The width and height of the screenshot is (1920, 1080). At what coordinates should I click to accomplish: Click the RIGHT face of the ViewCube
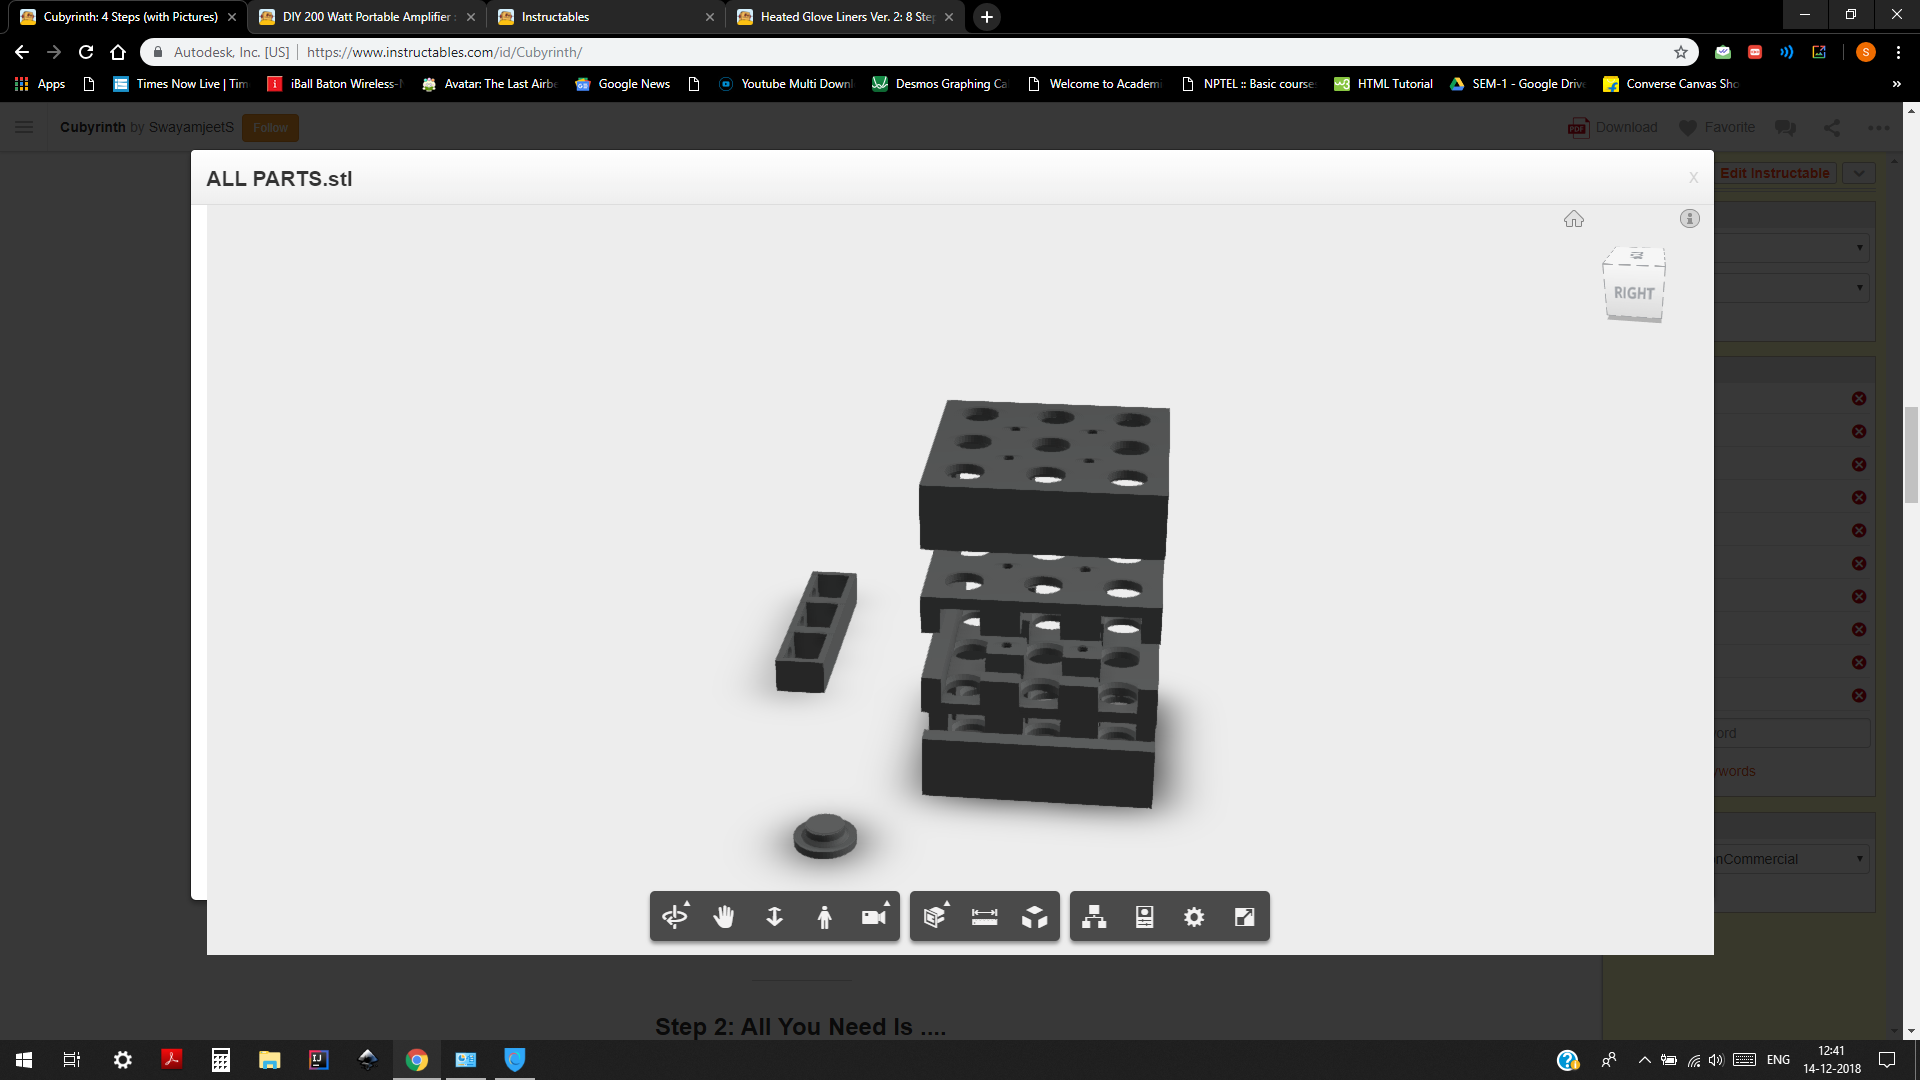coord(1634,295)
